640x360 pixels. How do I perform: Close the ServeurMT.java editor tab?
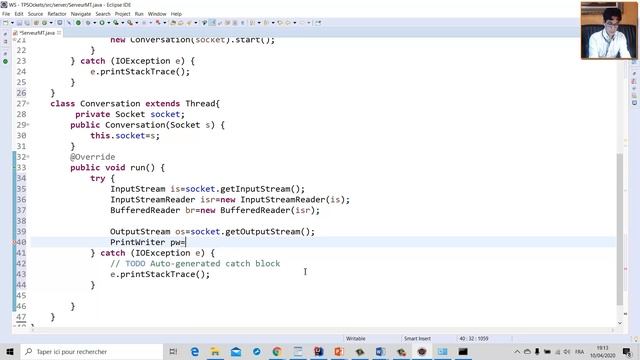[59, 33]
